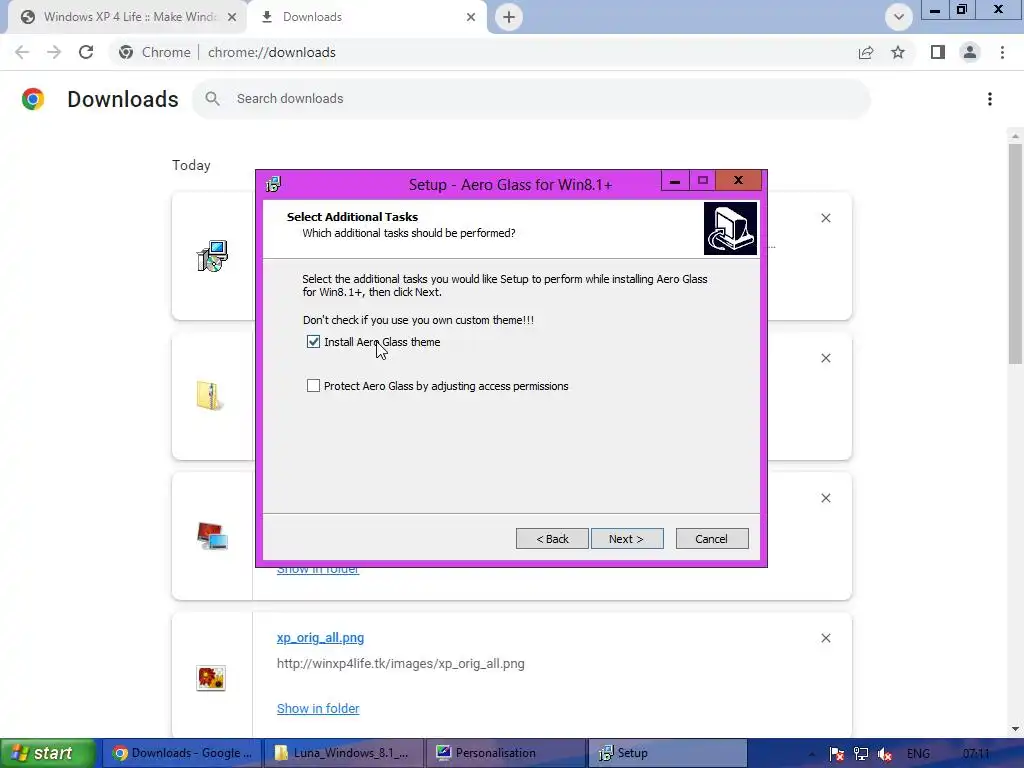Remove the third download entry
Viewport: 1024px width, 768px height.
(x=825, y=498)
